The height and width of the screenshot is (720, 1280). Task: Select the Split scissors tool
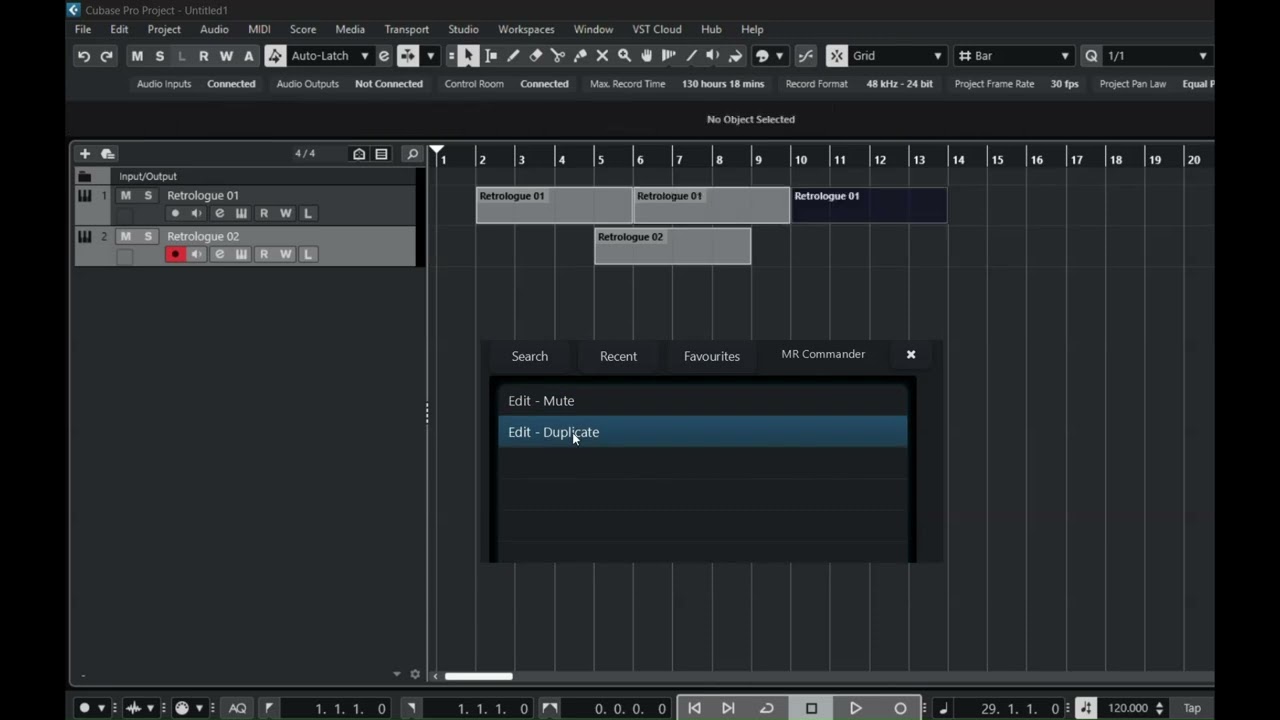(558, 56)
